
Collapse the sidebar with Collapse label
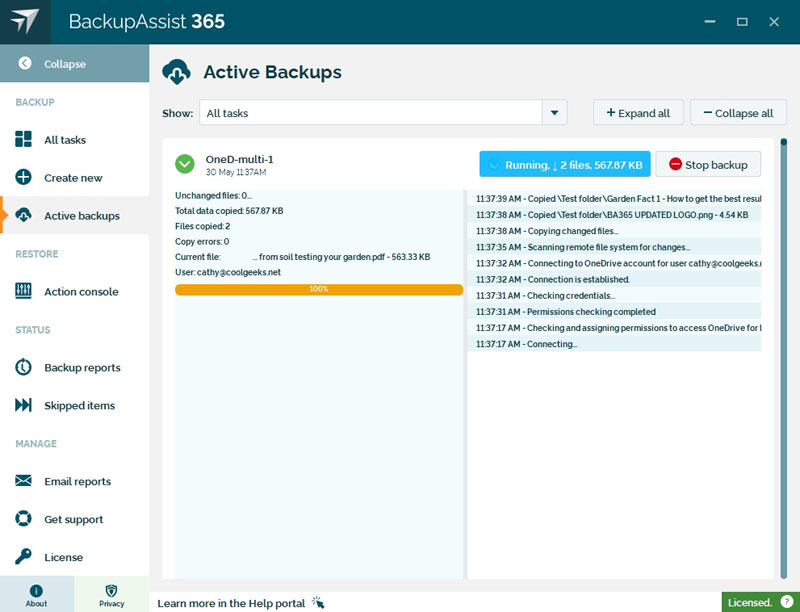click(74, 63)
